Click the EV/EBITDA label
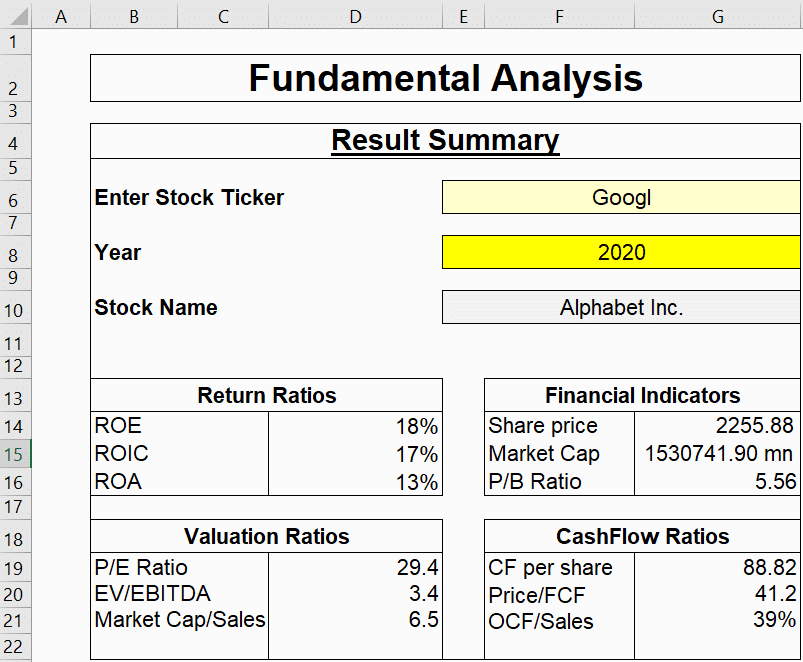 click(x=153, y=593)
